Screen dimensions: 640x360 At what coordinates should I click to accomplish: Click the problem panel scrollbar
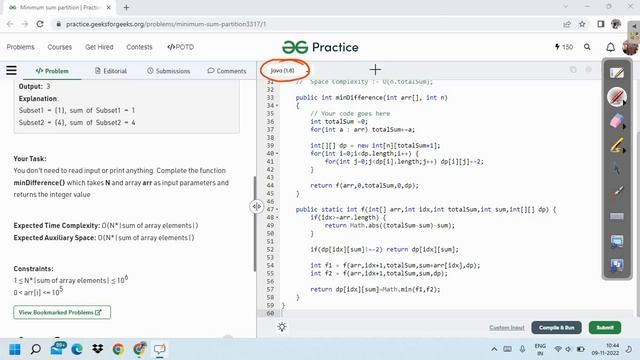point(254,224)
